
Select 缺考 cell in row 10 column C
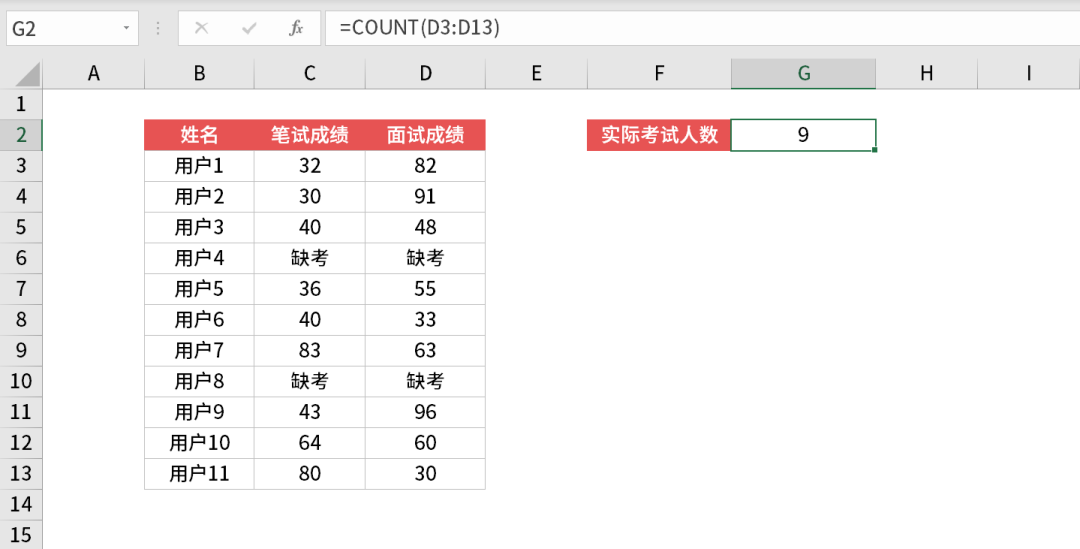tap(310, 381)
